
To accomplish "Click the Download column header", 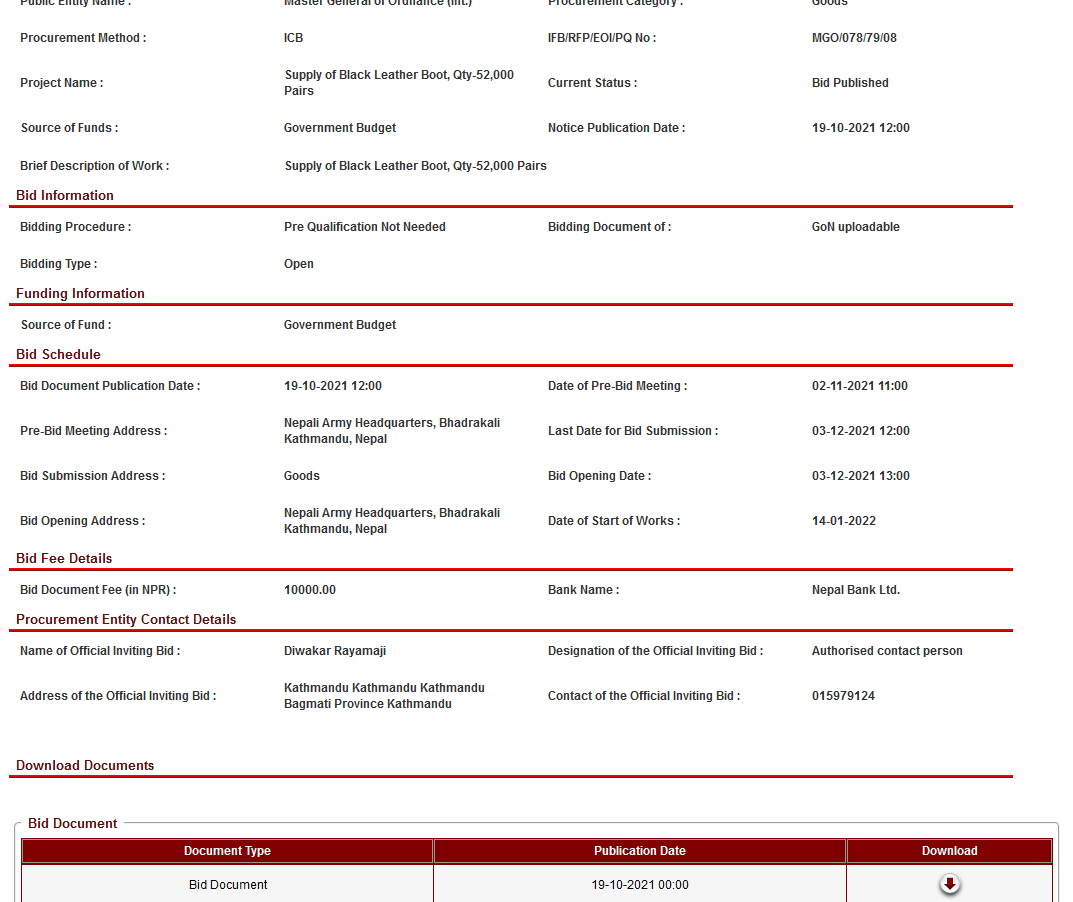I will click(949, 851).
